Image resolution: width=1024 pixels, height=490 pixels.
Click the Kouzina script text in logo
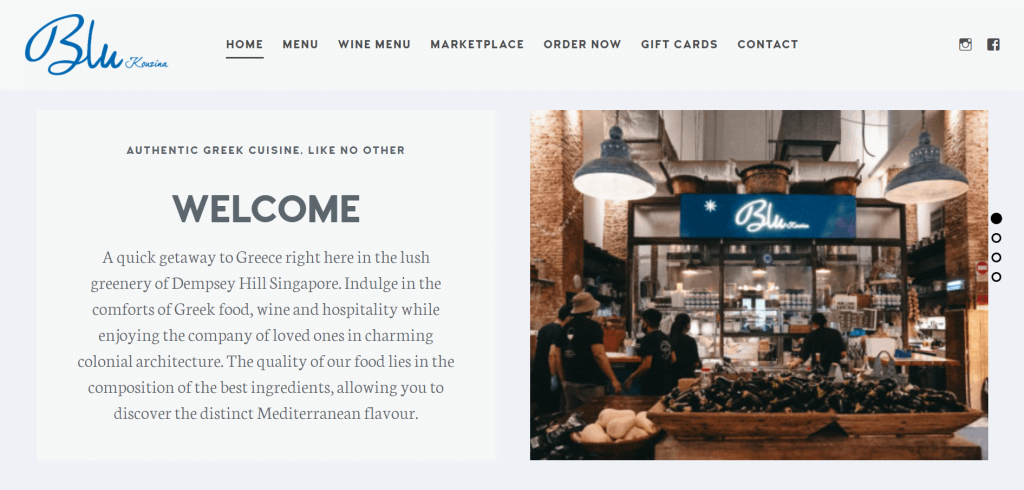tap(147, 63)
